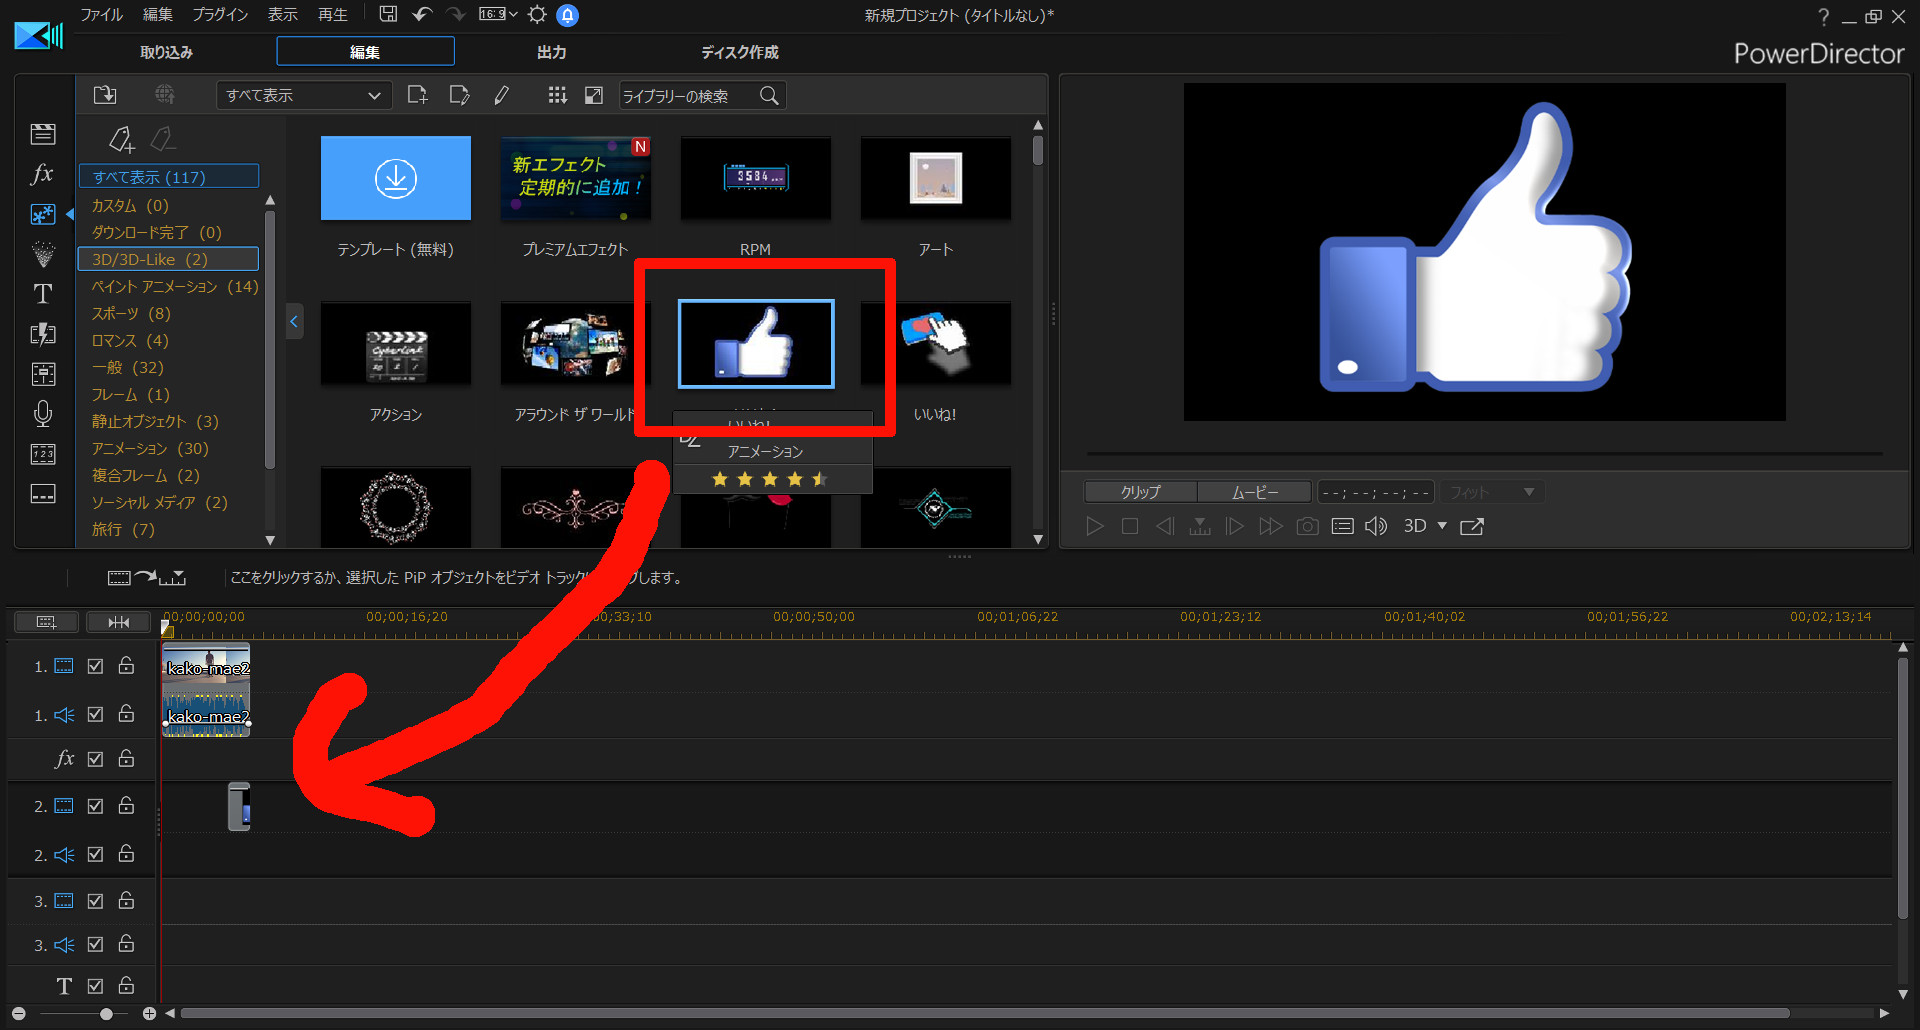Open the プラグイン menu
This screenshot has width=1920, height=1030.
(220, 14)
